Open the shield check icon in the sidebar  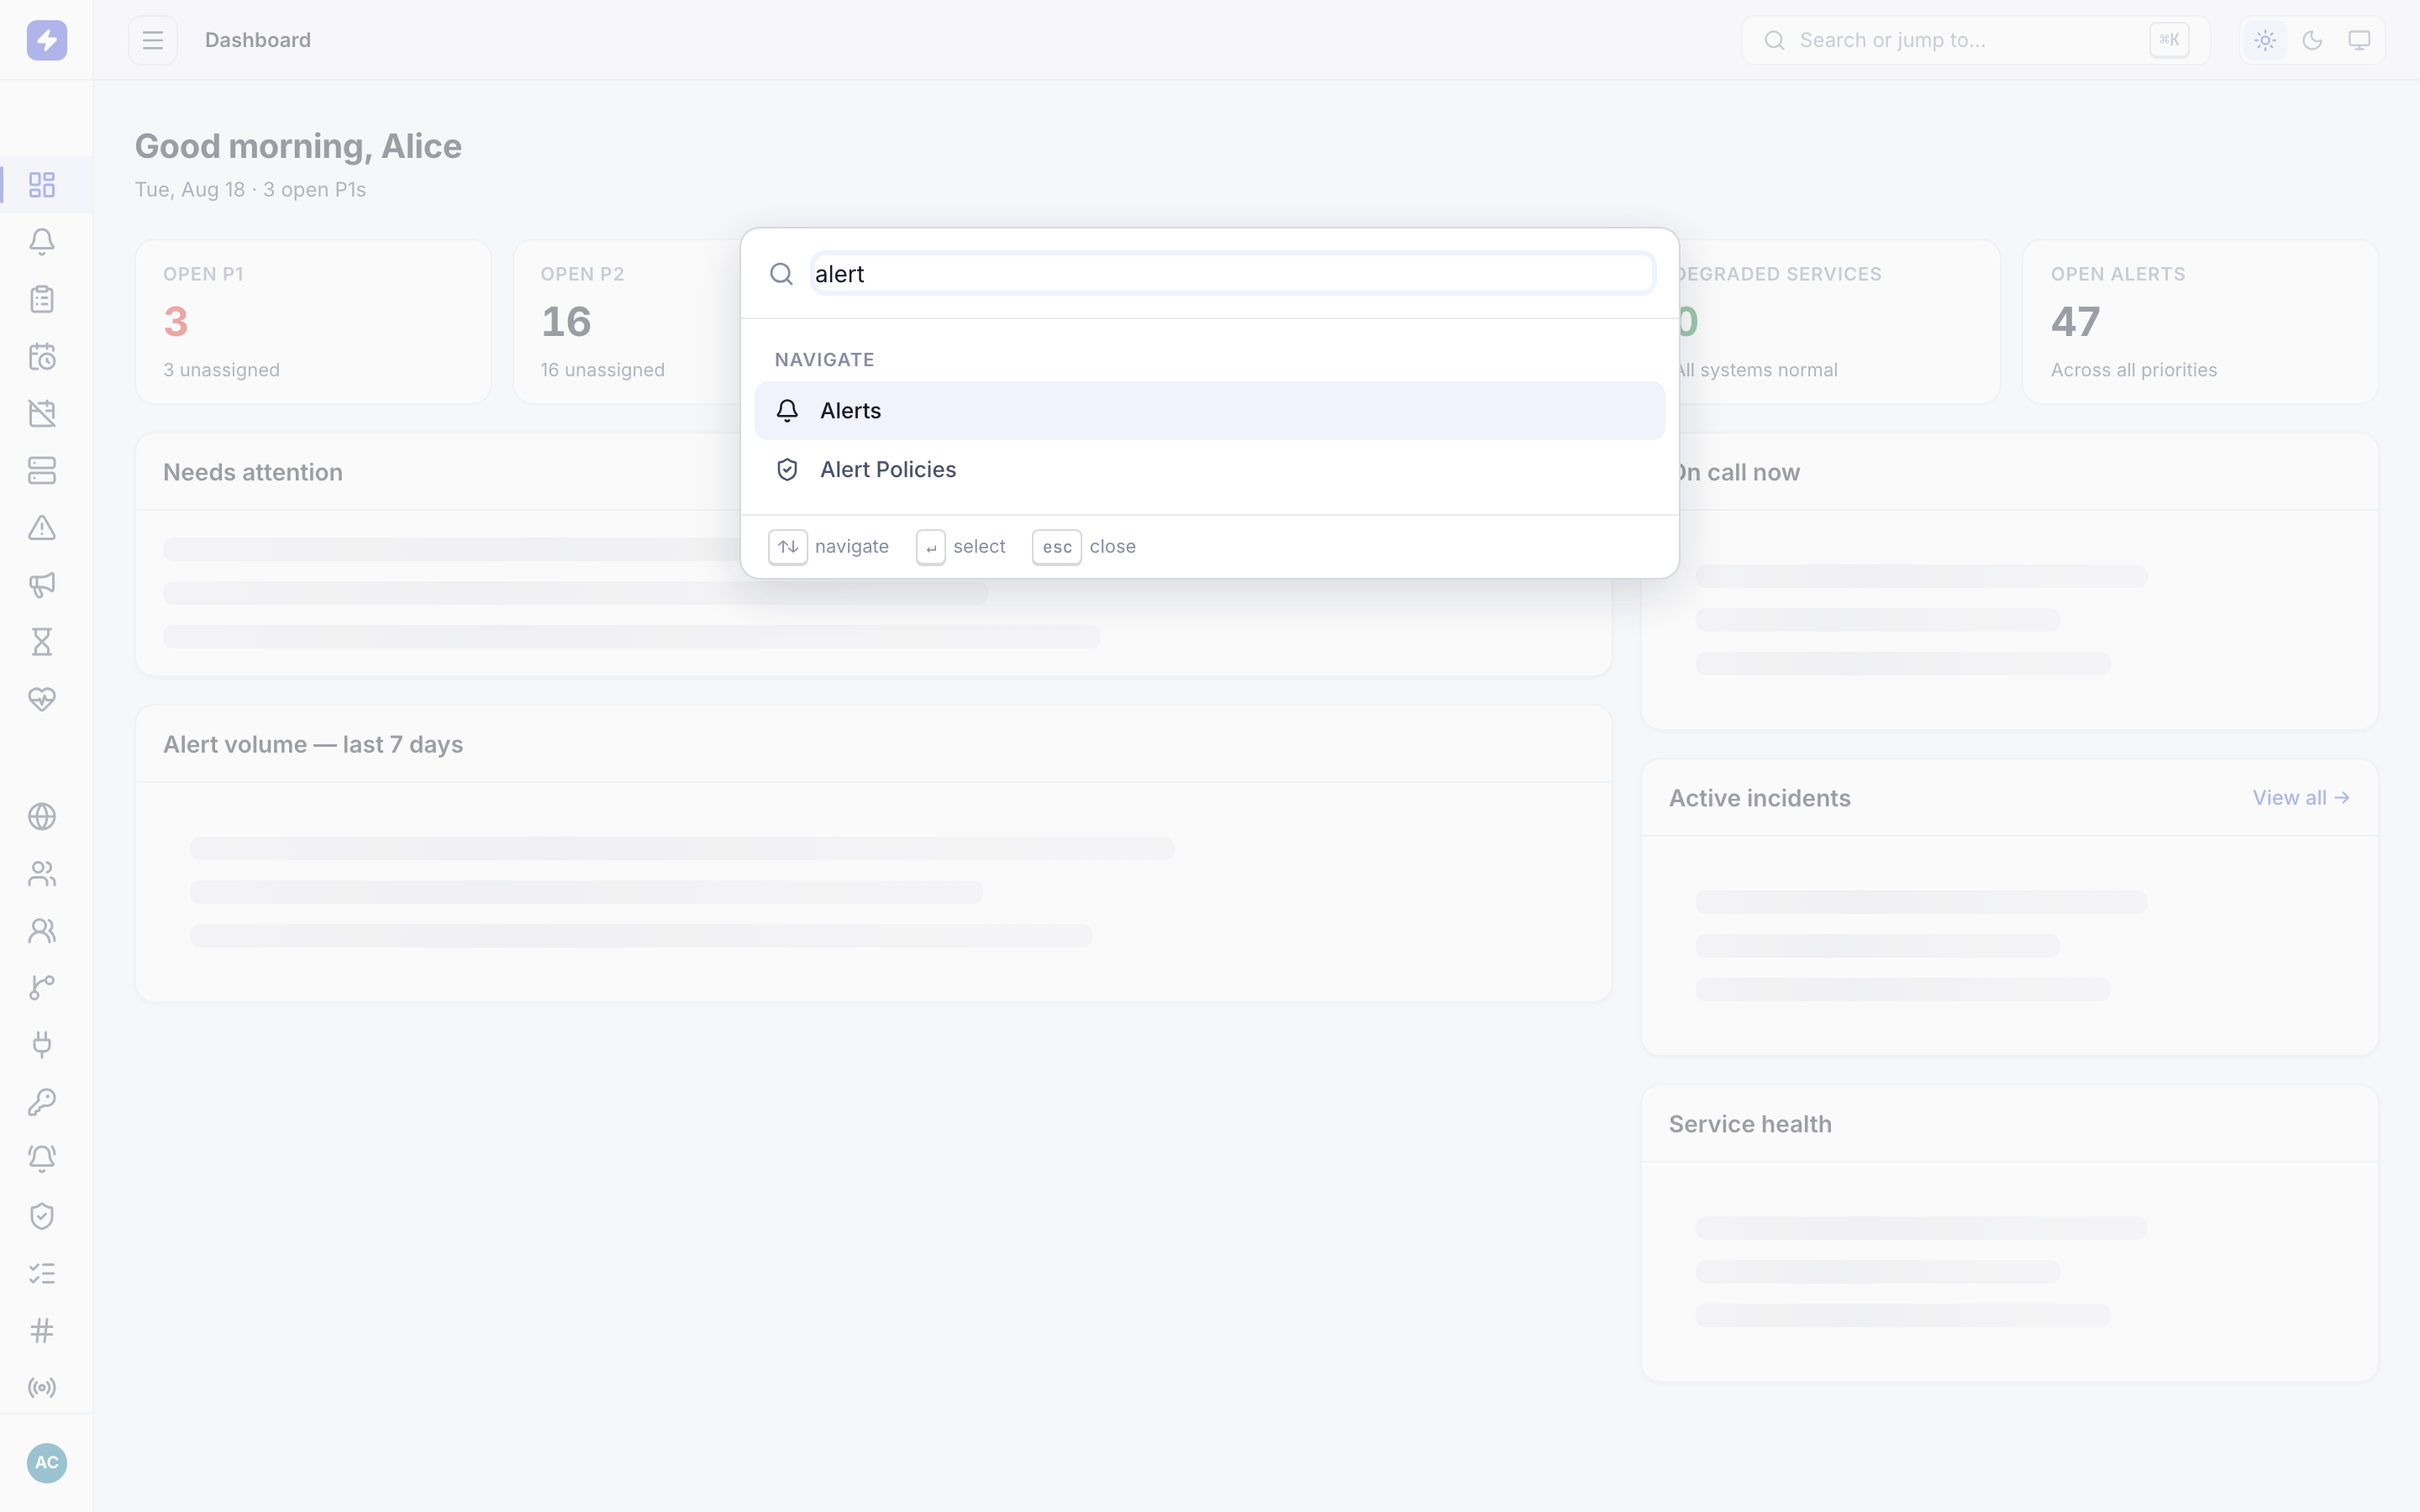point(42,1216)
